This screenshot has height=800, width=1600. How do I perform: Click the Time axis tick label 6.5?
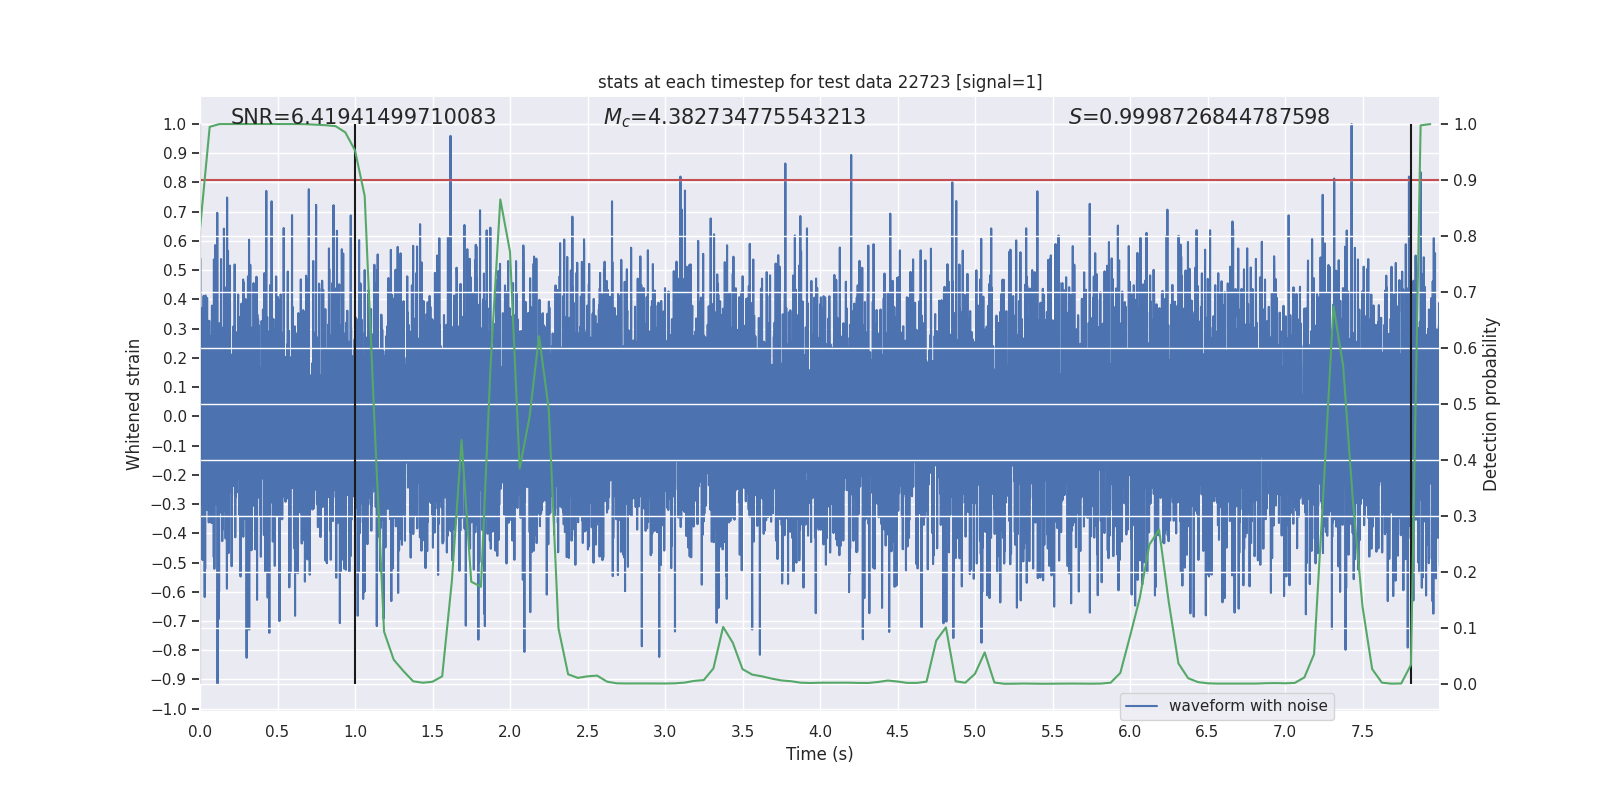pos(1207,731)
